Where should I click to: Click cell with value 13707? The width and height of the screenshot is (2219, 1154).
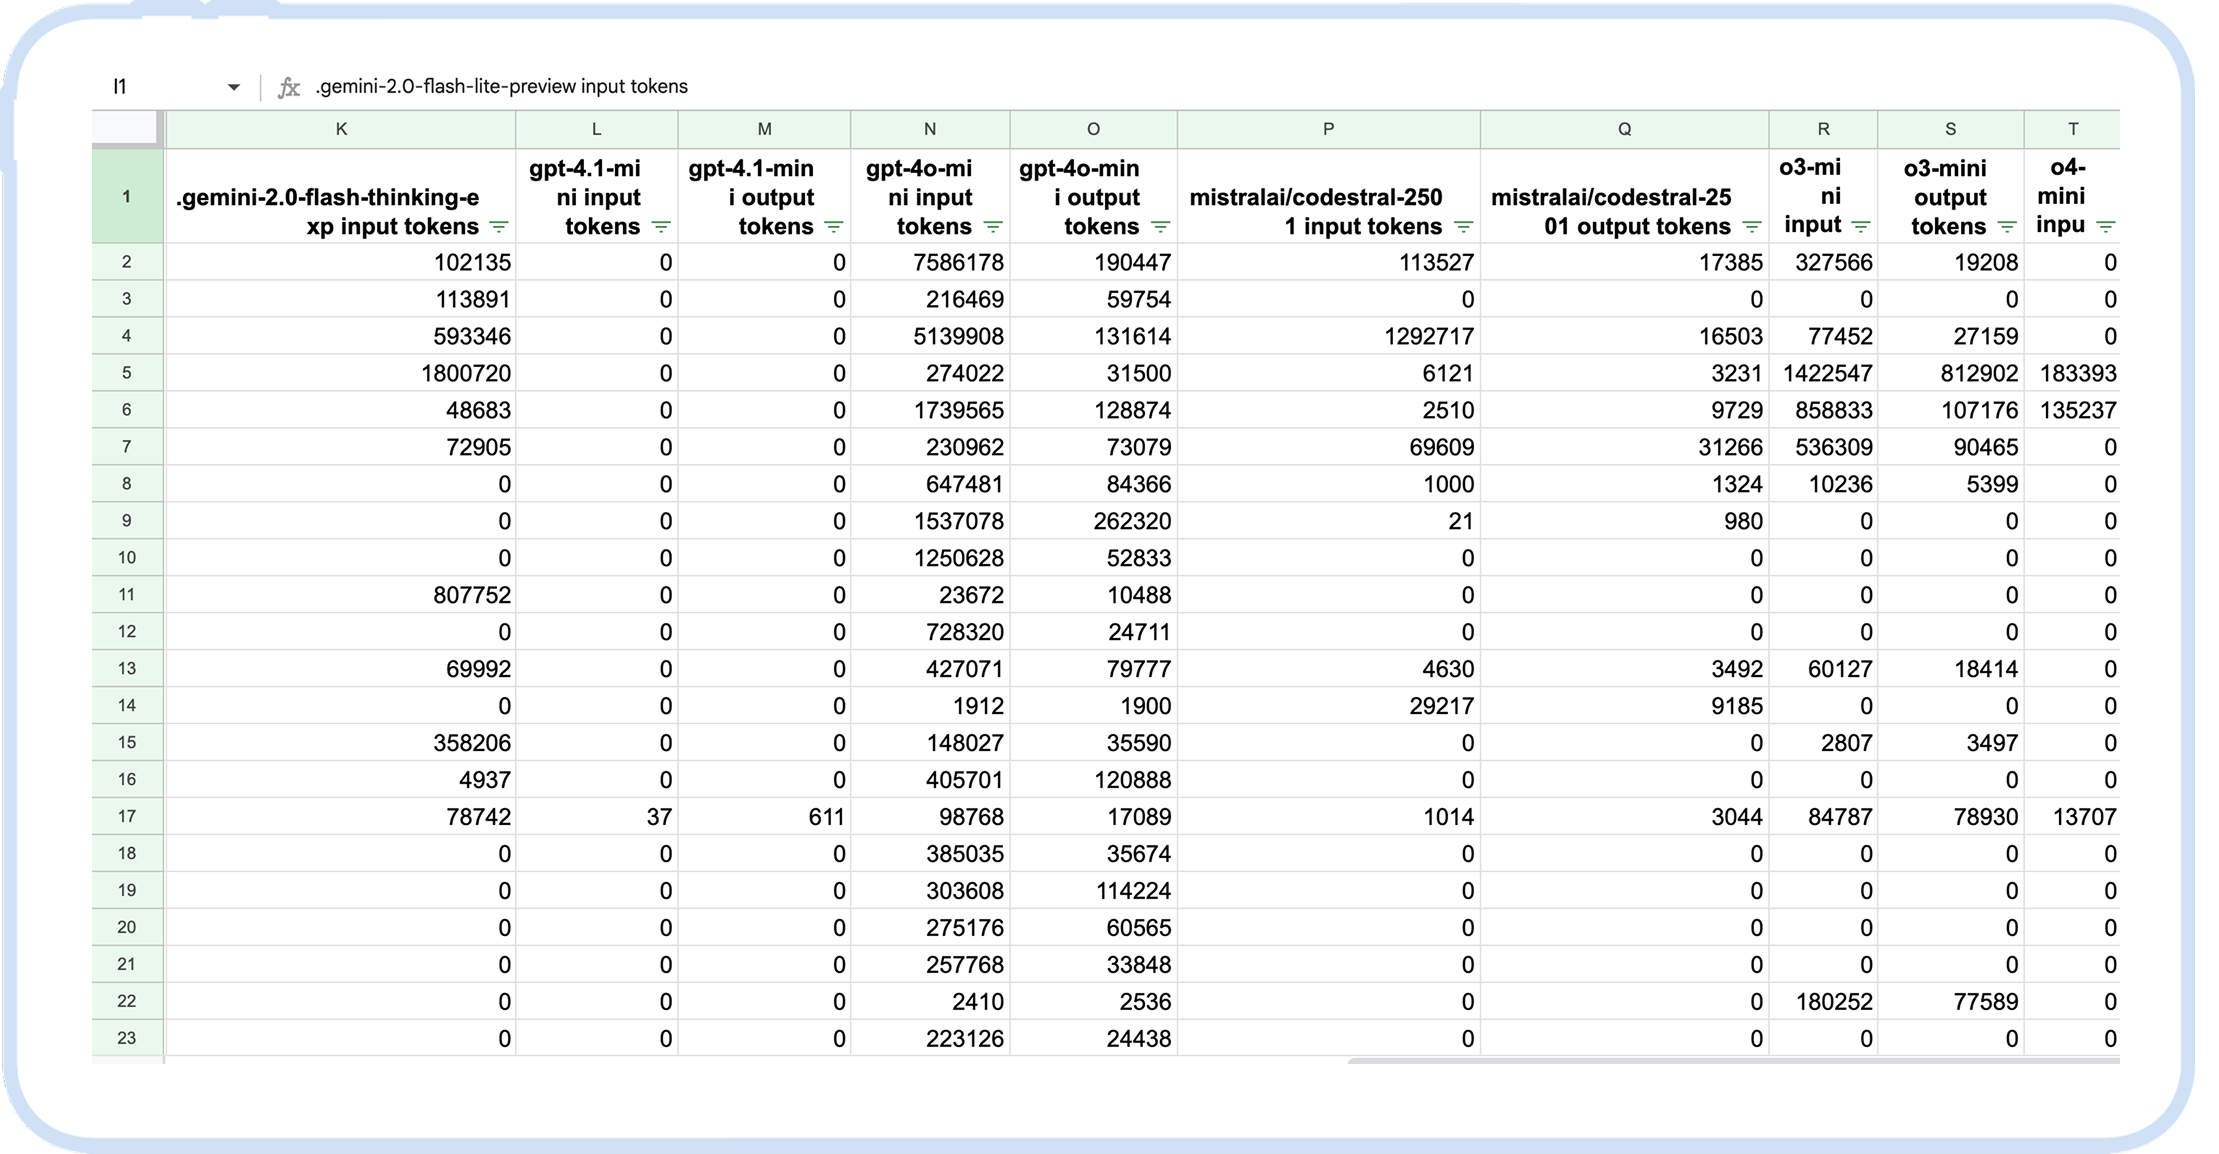[2073, 816]
